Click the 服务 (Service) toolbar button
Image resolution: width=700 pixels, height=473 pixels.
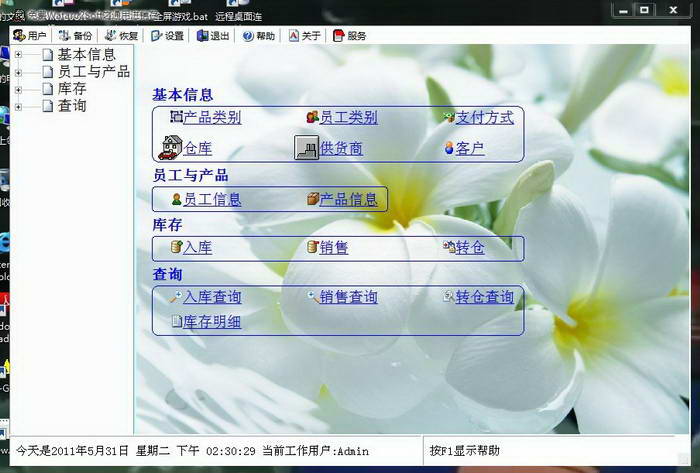pyautogui.click(x=350, y=36)
